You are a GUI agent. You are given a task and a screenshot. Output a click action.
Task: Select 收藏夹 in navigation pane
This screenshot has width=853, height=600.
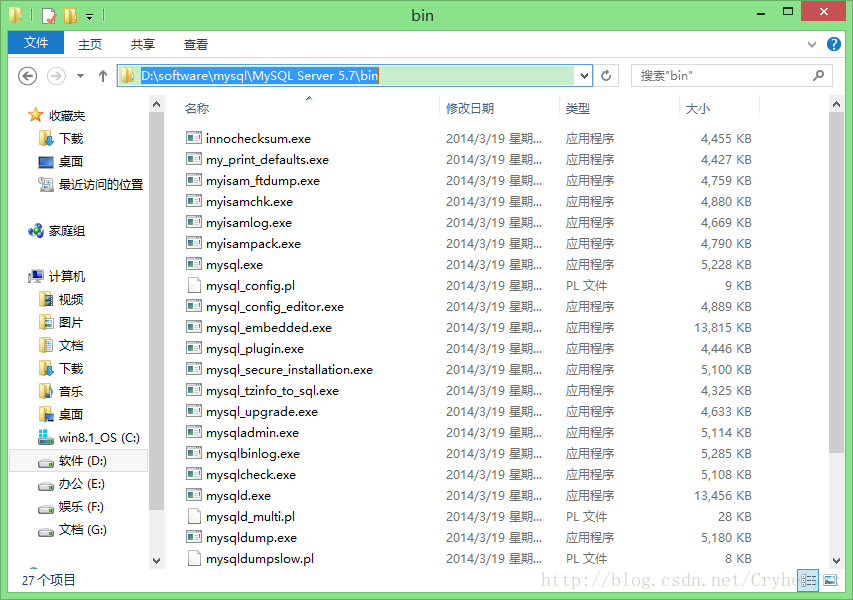coord(67,115)
